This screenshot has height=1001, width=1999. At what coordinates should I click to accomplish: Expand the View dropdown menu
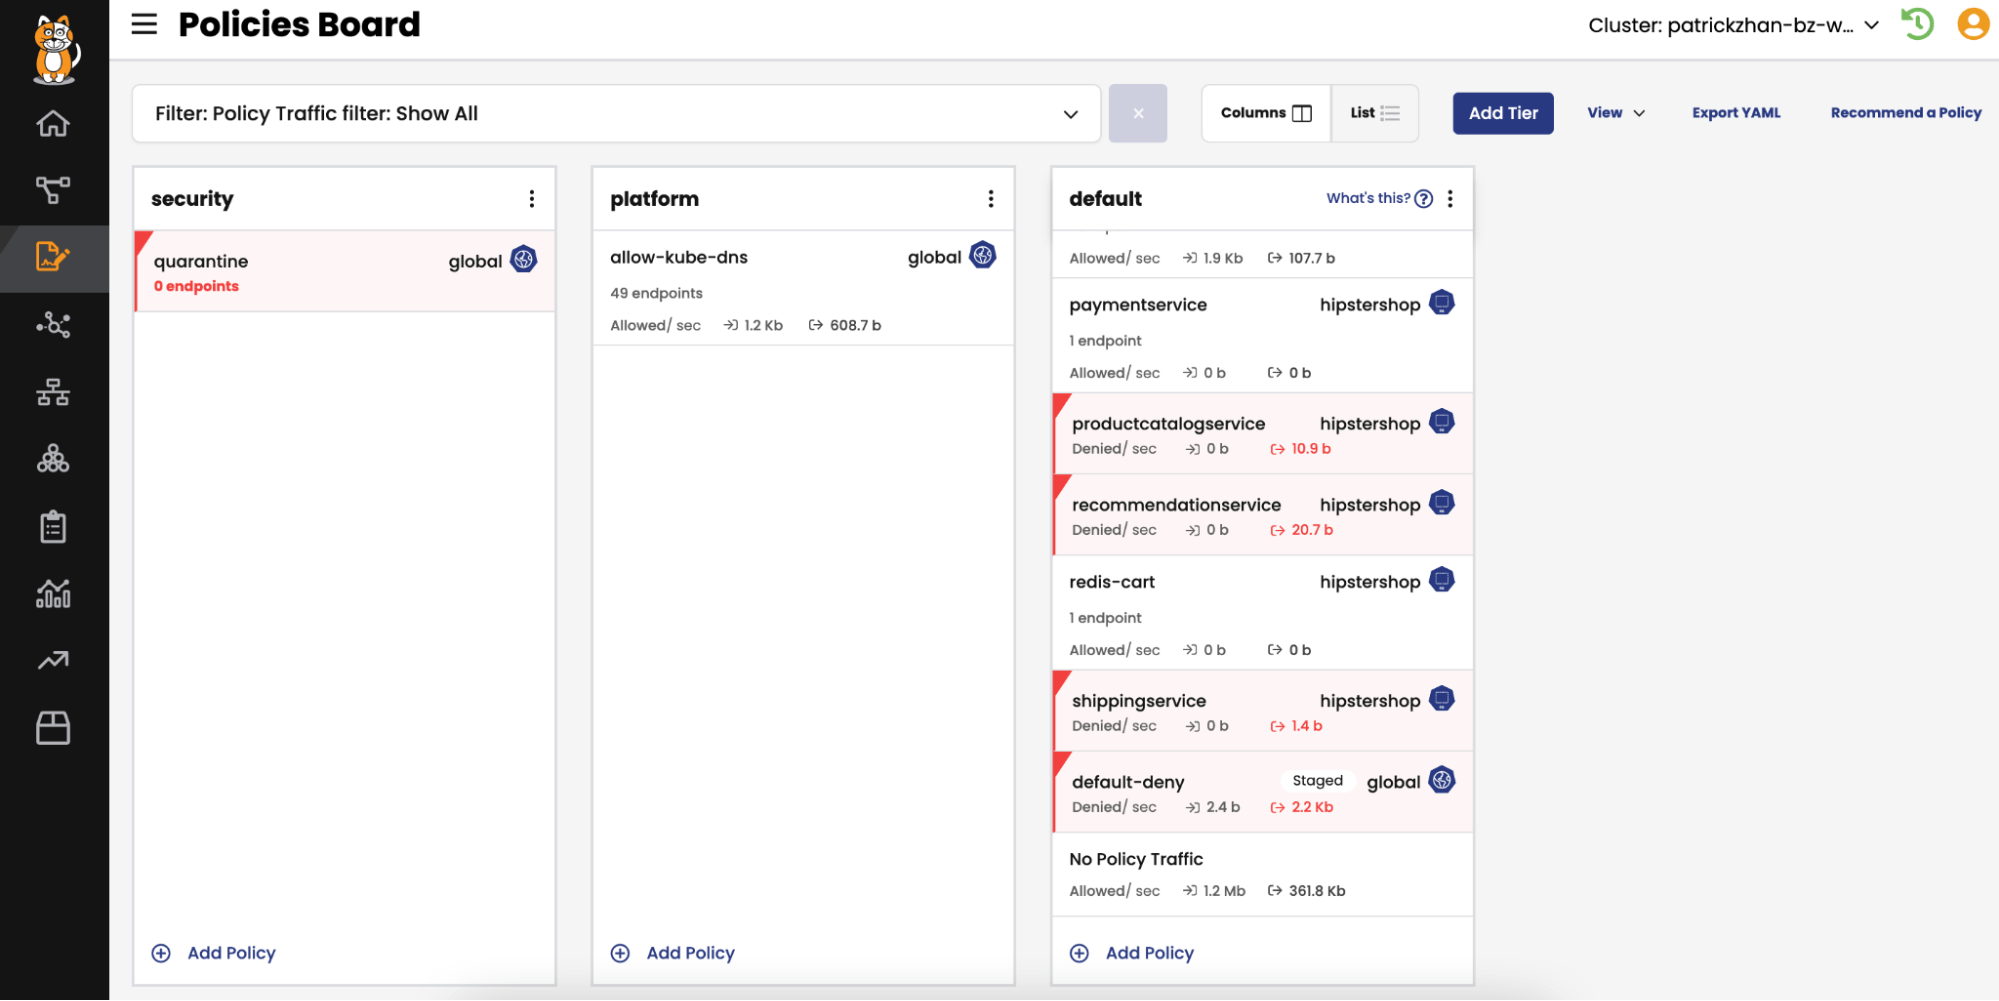(1615, 113)
